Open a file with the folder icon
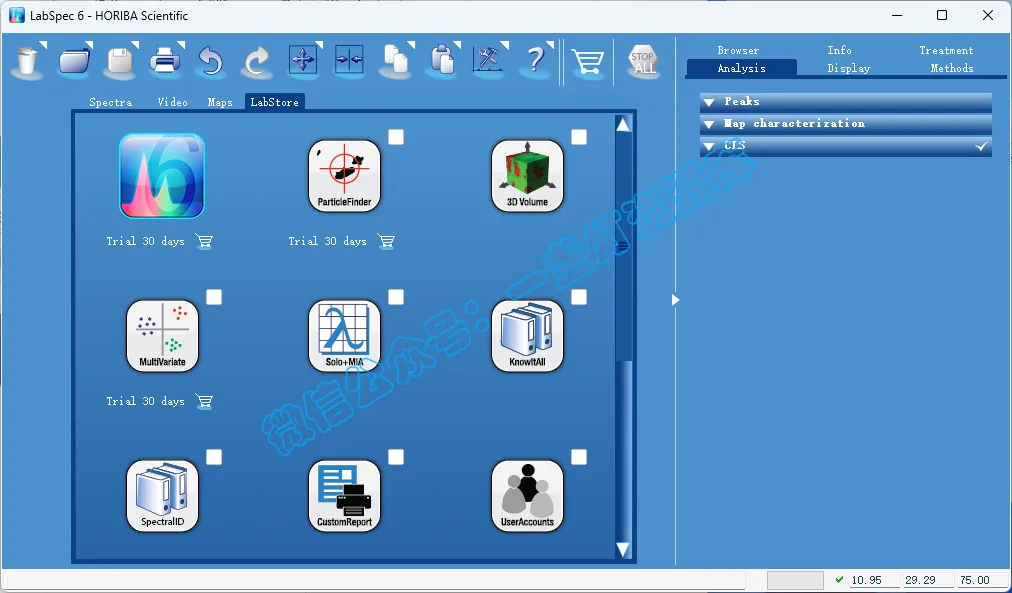The height and width of the screenshot is (593, 1012). click(x=74, y=62)
